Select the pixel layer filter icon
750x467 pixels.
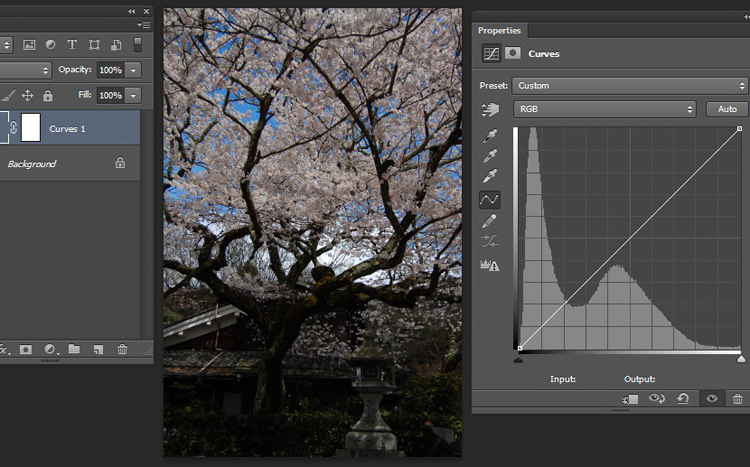pyautogui.click(x=29, y=45)
